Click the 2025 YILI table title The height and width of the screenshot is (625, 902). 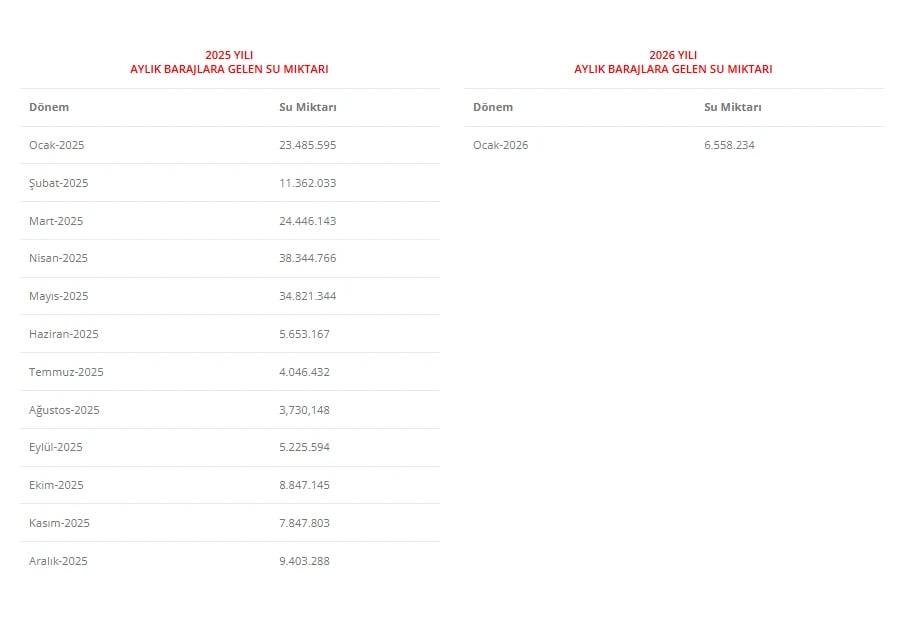tap(229, 62)
